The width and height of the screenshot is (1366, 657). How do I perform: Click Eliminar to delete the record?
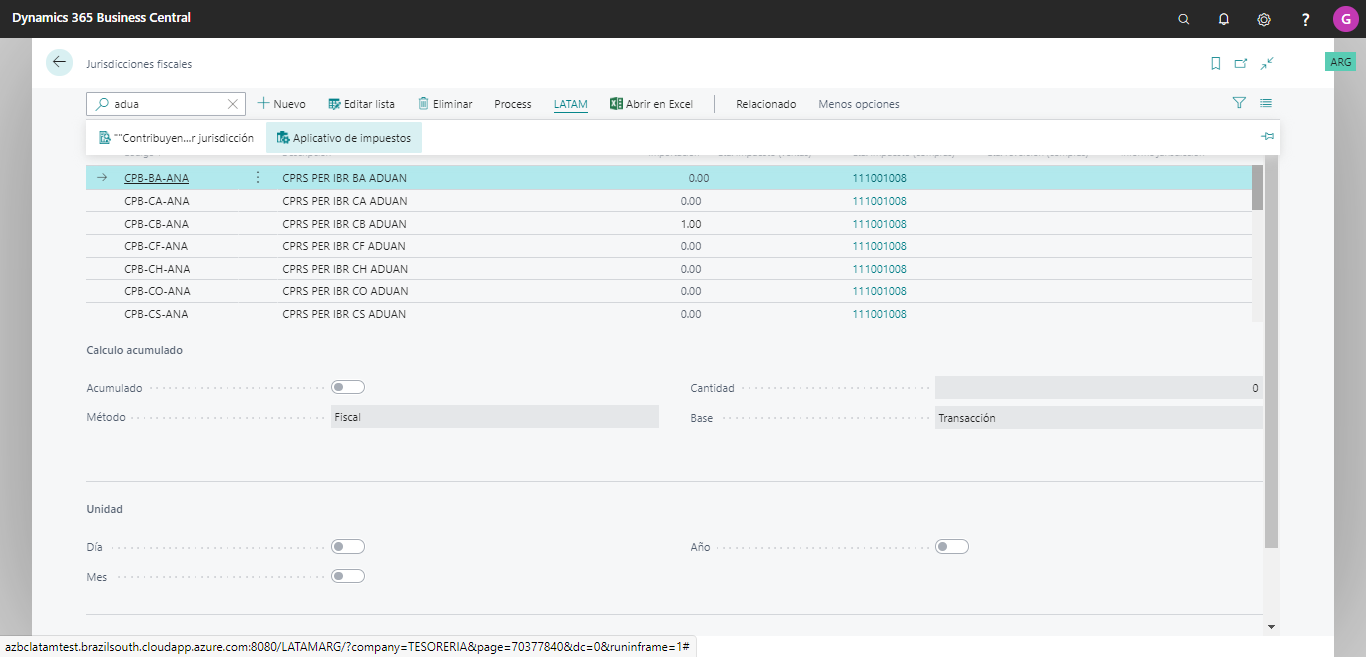tap(445, 104)
